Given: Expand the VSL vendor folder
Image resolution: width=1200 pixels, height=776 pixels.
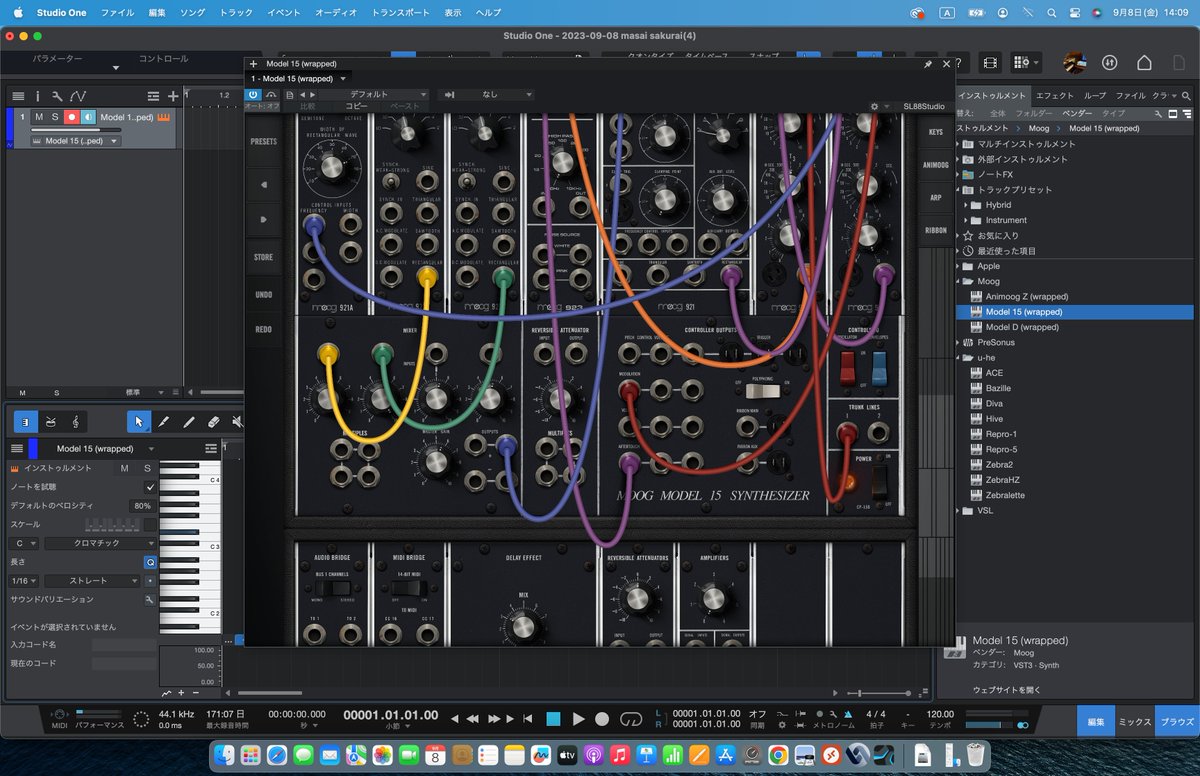Looking at the screenshot, I should 958,510.
